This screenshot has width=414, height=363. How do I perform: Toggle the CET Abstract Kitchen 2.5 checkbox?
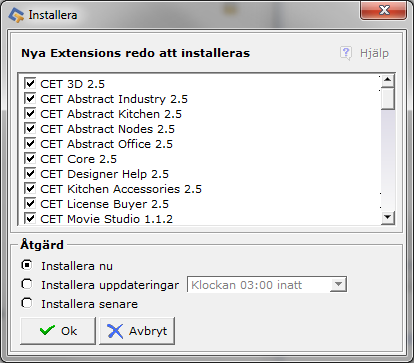[x=30, y=113]
